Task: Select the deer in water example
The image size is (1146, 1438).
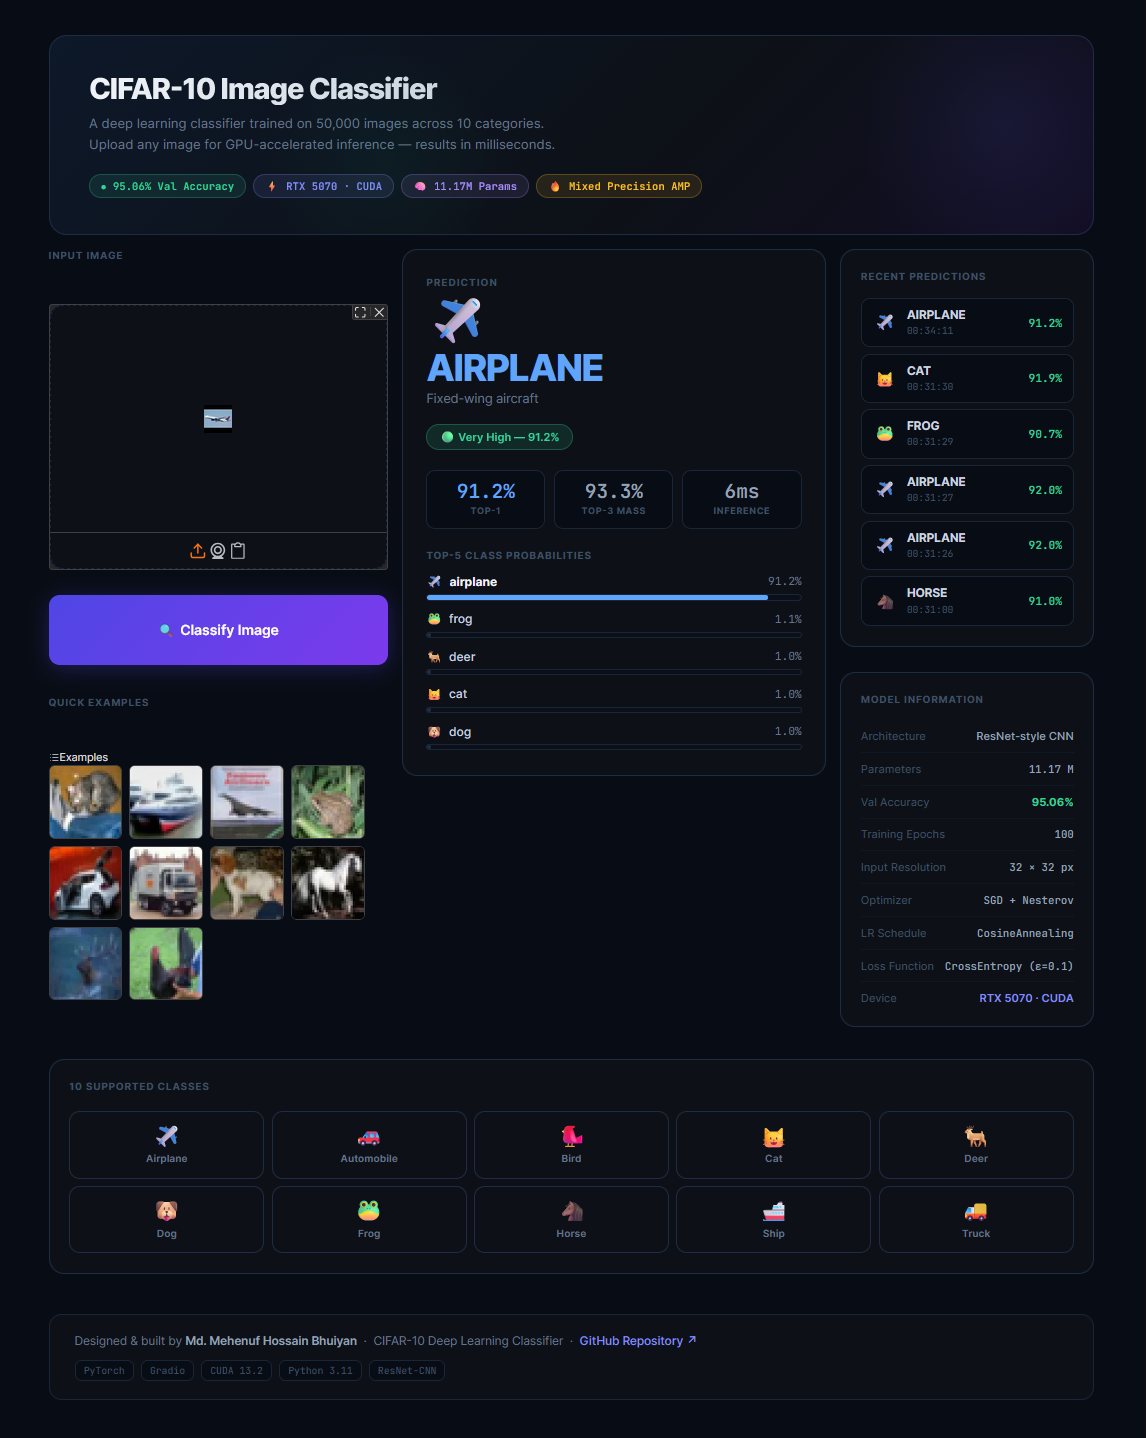Action: click(86, 963)
